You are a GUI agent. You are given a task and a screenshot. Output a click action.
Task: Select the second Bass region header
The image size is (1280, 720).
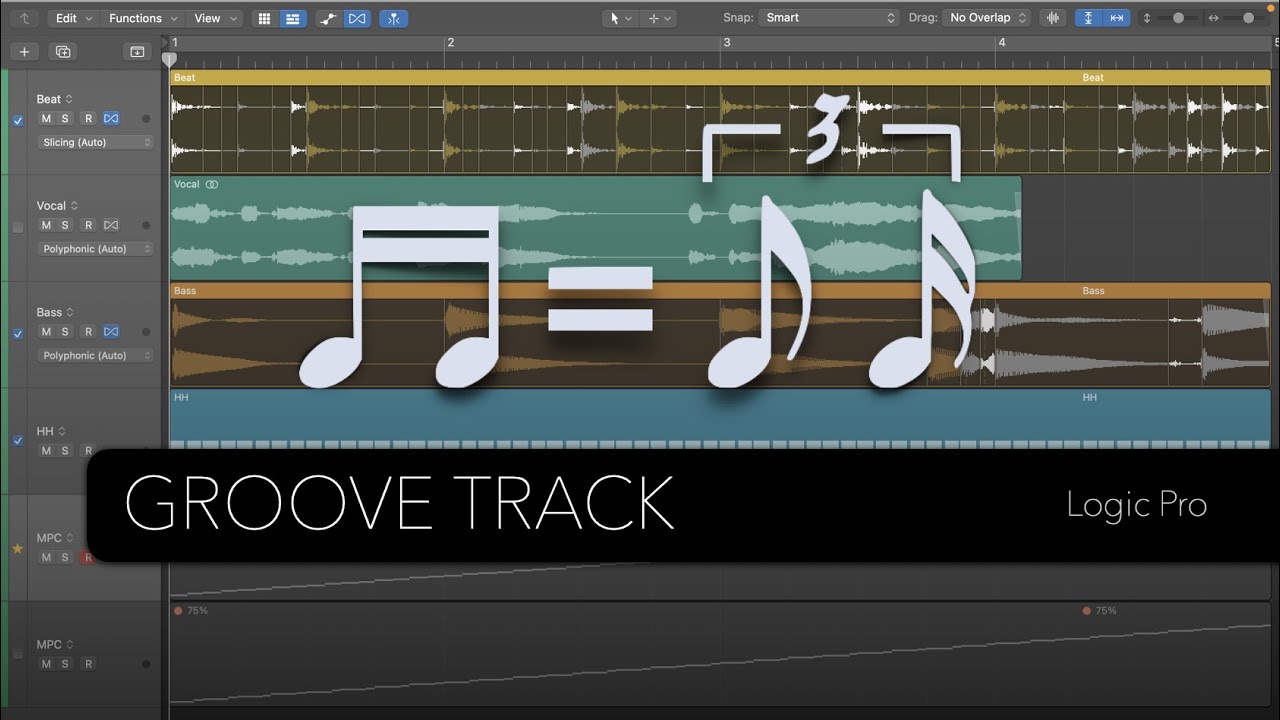point(1175,291)
